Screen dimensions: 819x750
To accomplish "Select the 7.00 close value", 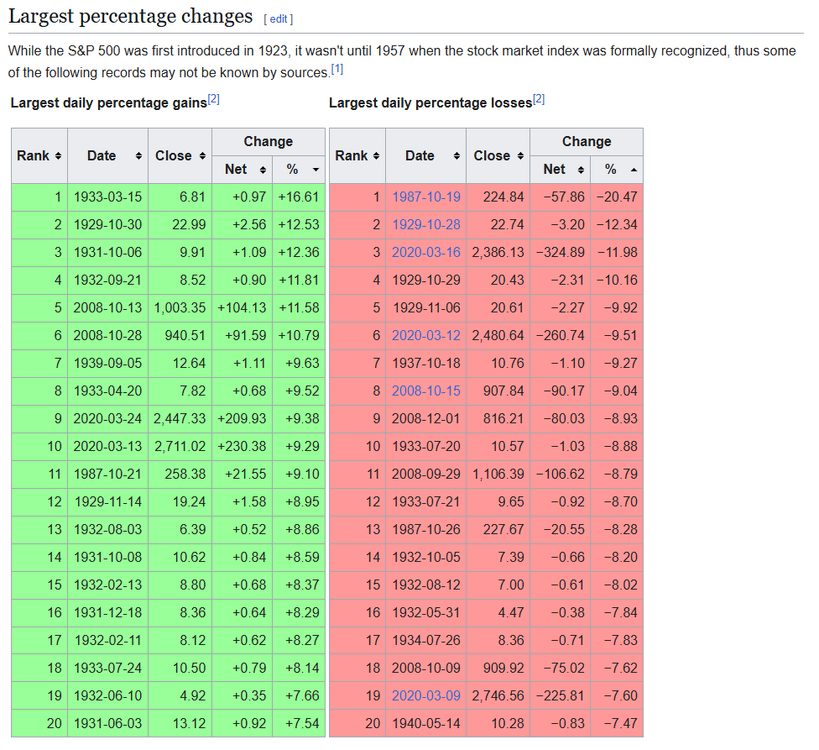I will pos(498,584).
